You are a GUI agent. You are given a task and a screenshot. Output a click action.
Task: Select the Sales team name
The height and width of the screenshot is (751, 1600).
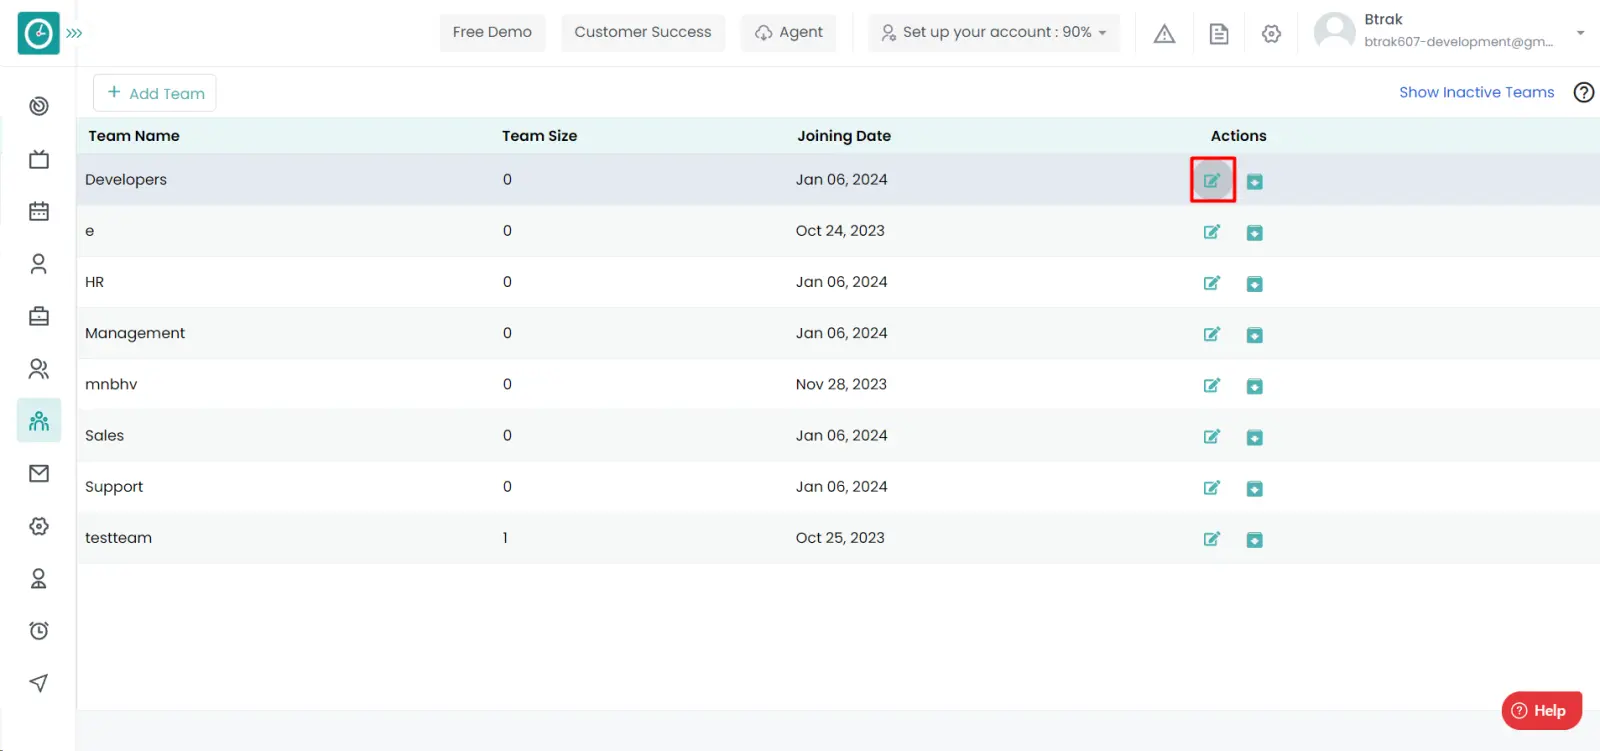pos(104,435)
